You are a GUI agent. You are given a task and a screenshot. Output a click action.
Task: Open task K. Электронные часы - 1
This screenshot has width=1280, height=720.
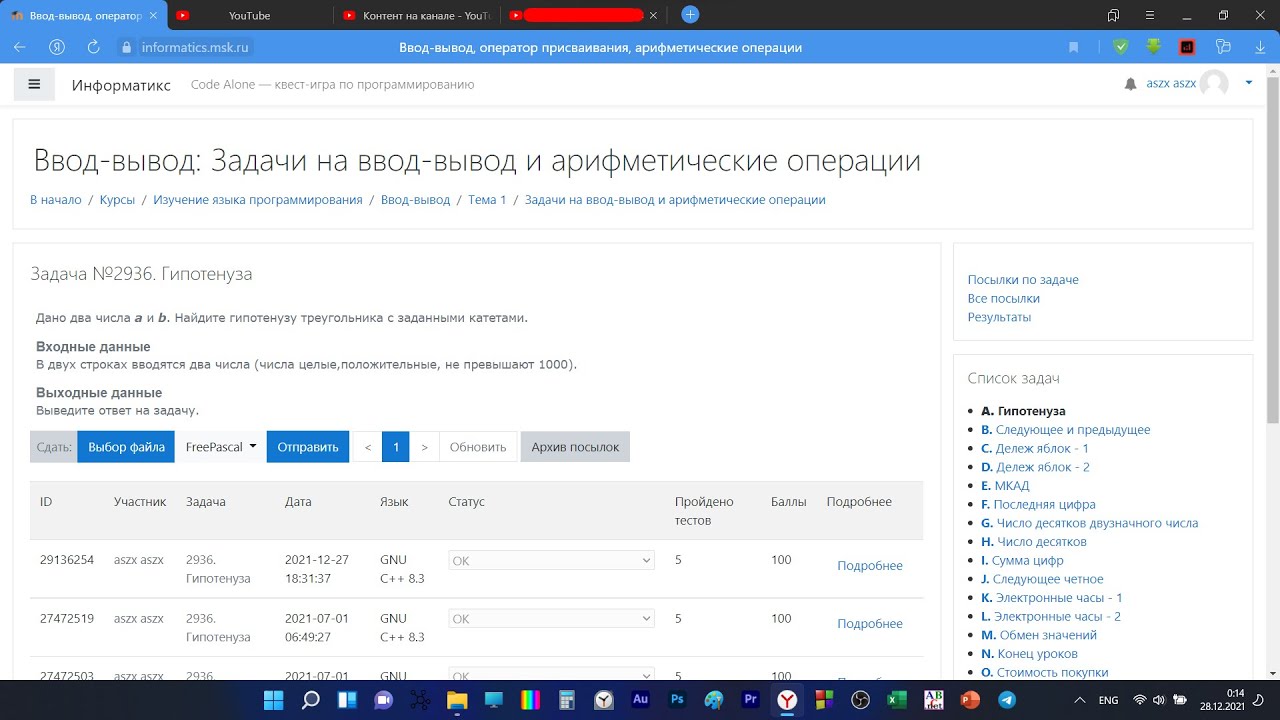(1052, 597)
